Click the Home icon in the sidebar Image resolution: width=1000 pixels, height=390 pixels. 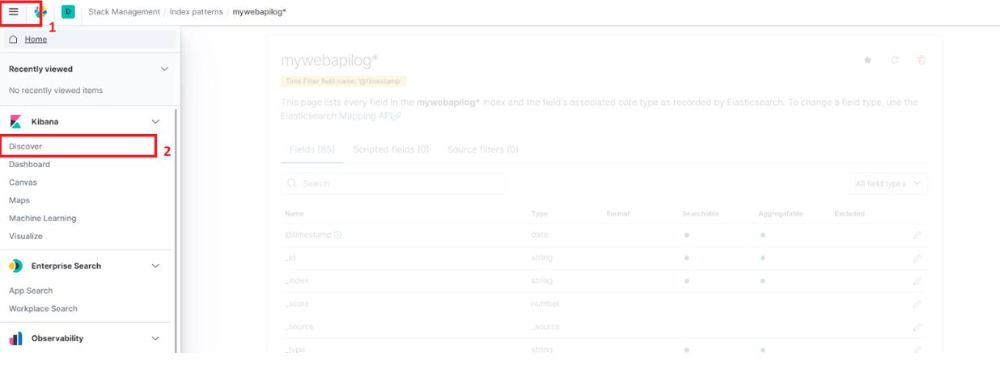13,40
